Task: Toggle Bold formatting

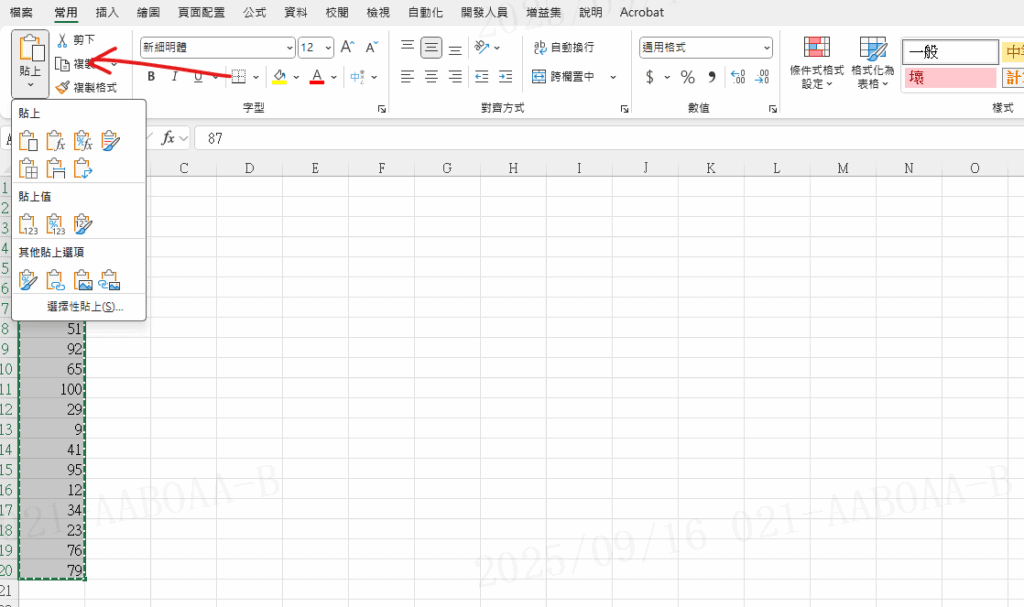Action: tap(152, 77)
